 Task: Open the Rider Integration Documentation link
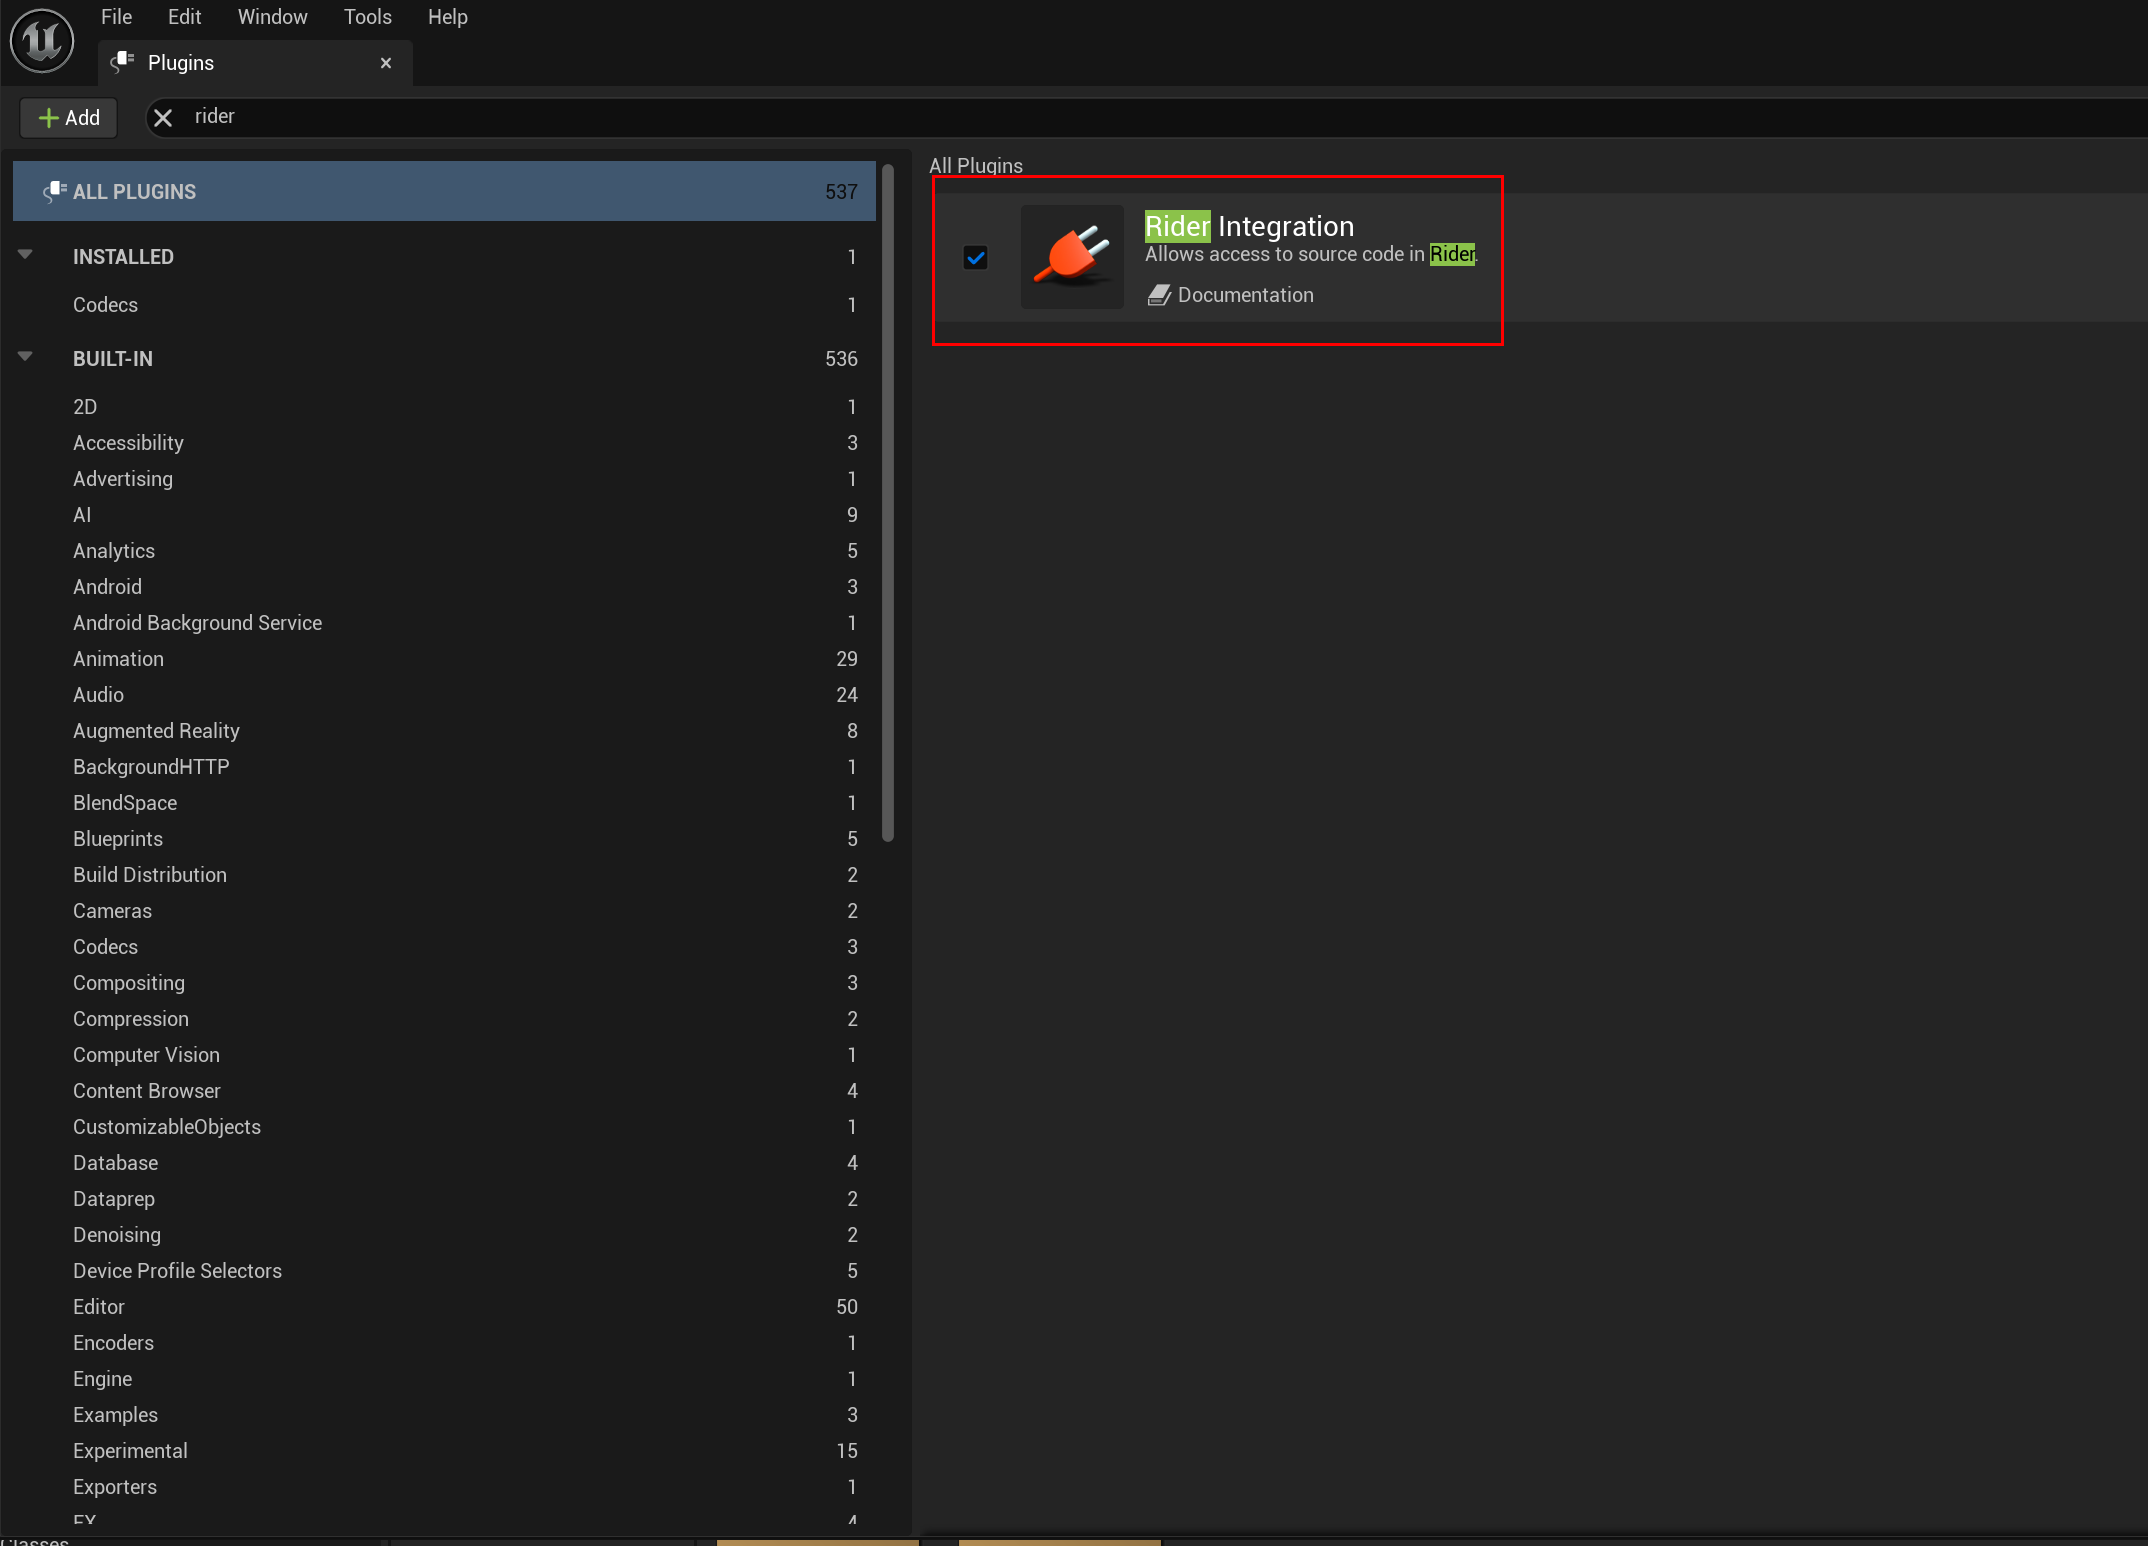point(1245,295)
